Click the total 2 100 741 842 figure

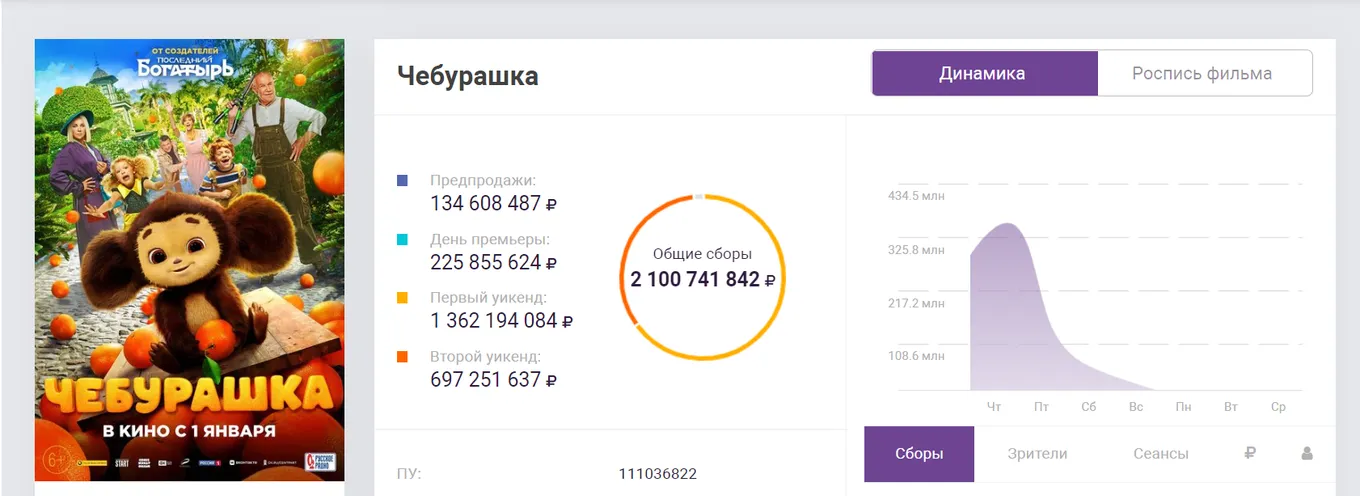702,280
